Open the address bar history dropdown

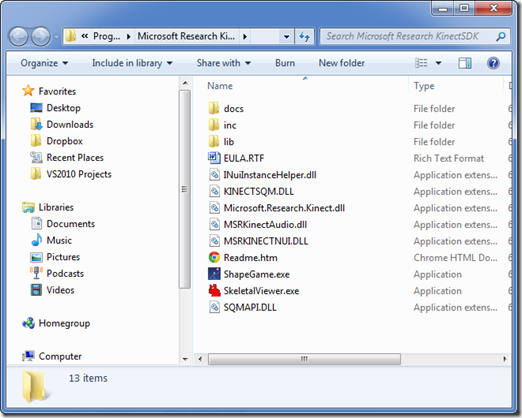point(286,36)
